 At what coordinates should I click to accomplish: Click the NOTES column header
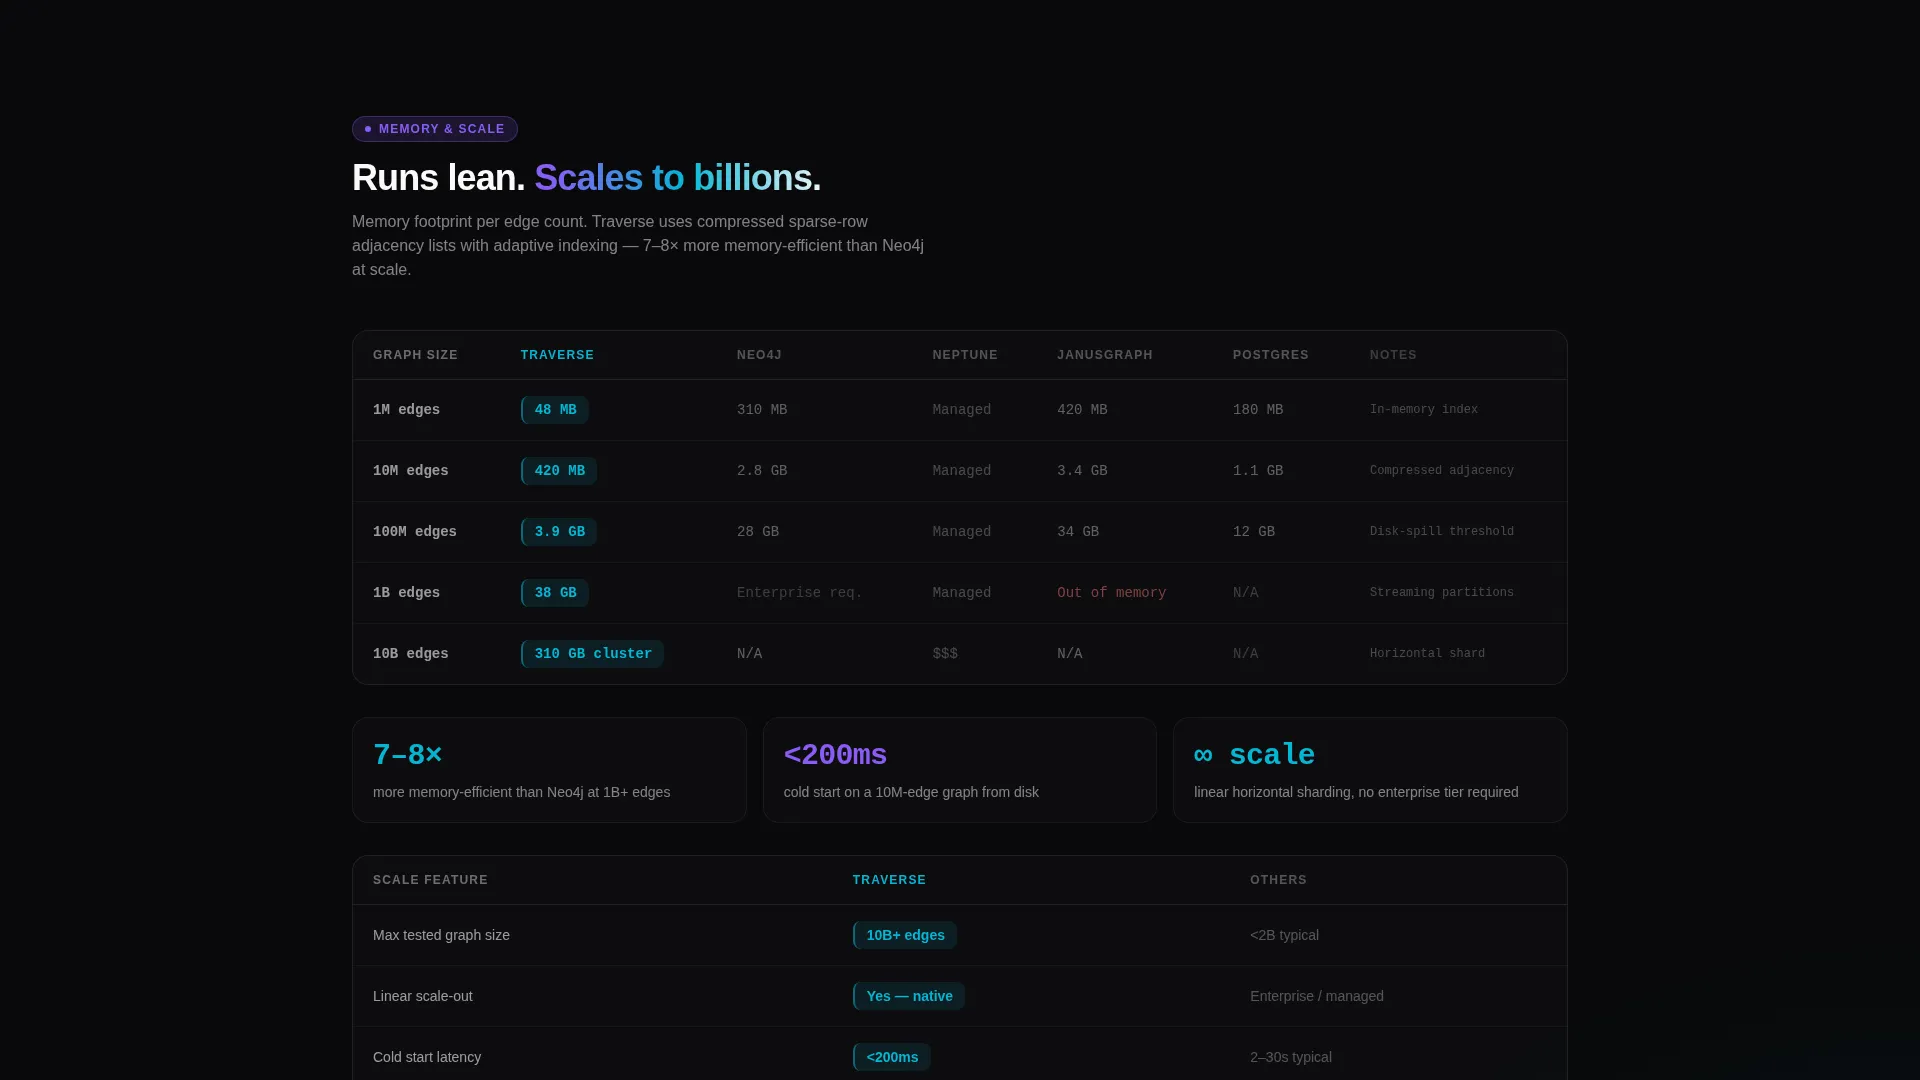(x=1393, y=355)
